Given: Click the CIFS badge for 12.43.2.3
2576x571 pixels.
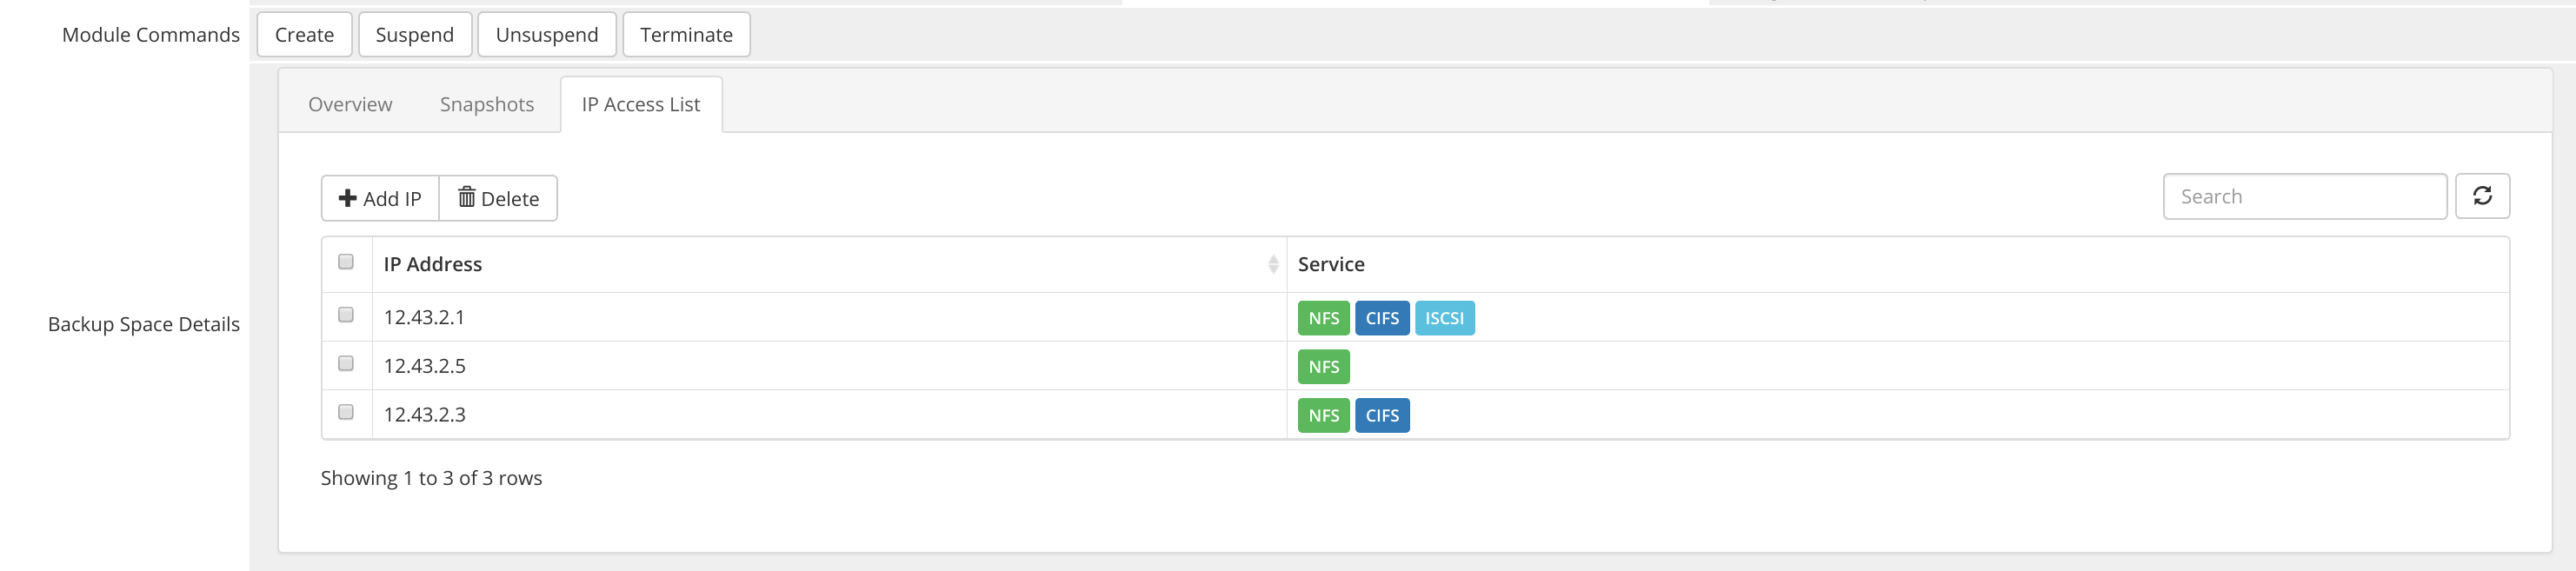Looking at the screenshot, I should pyautogui.click(x=1382, y=415).
